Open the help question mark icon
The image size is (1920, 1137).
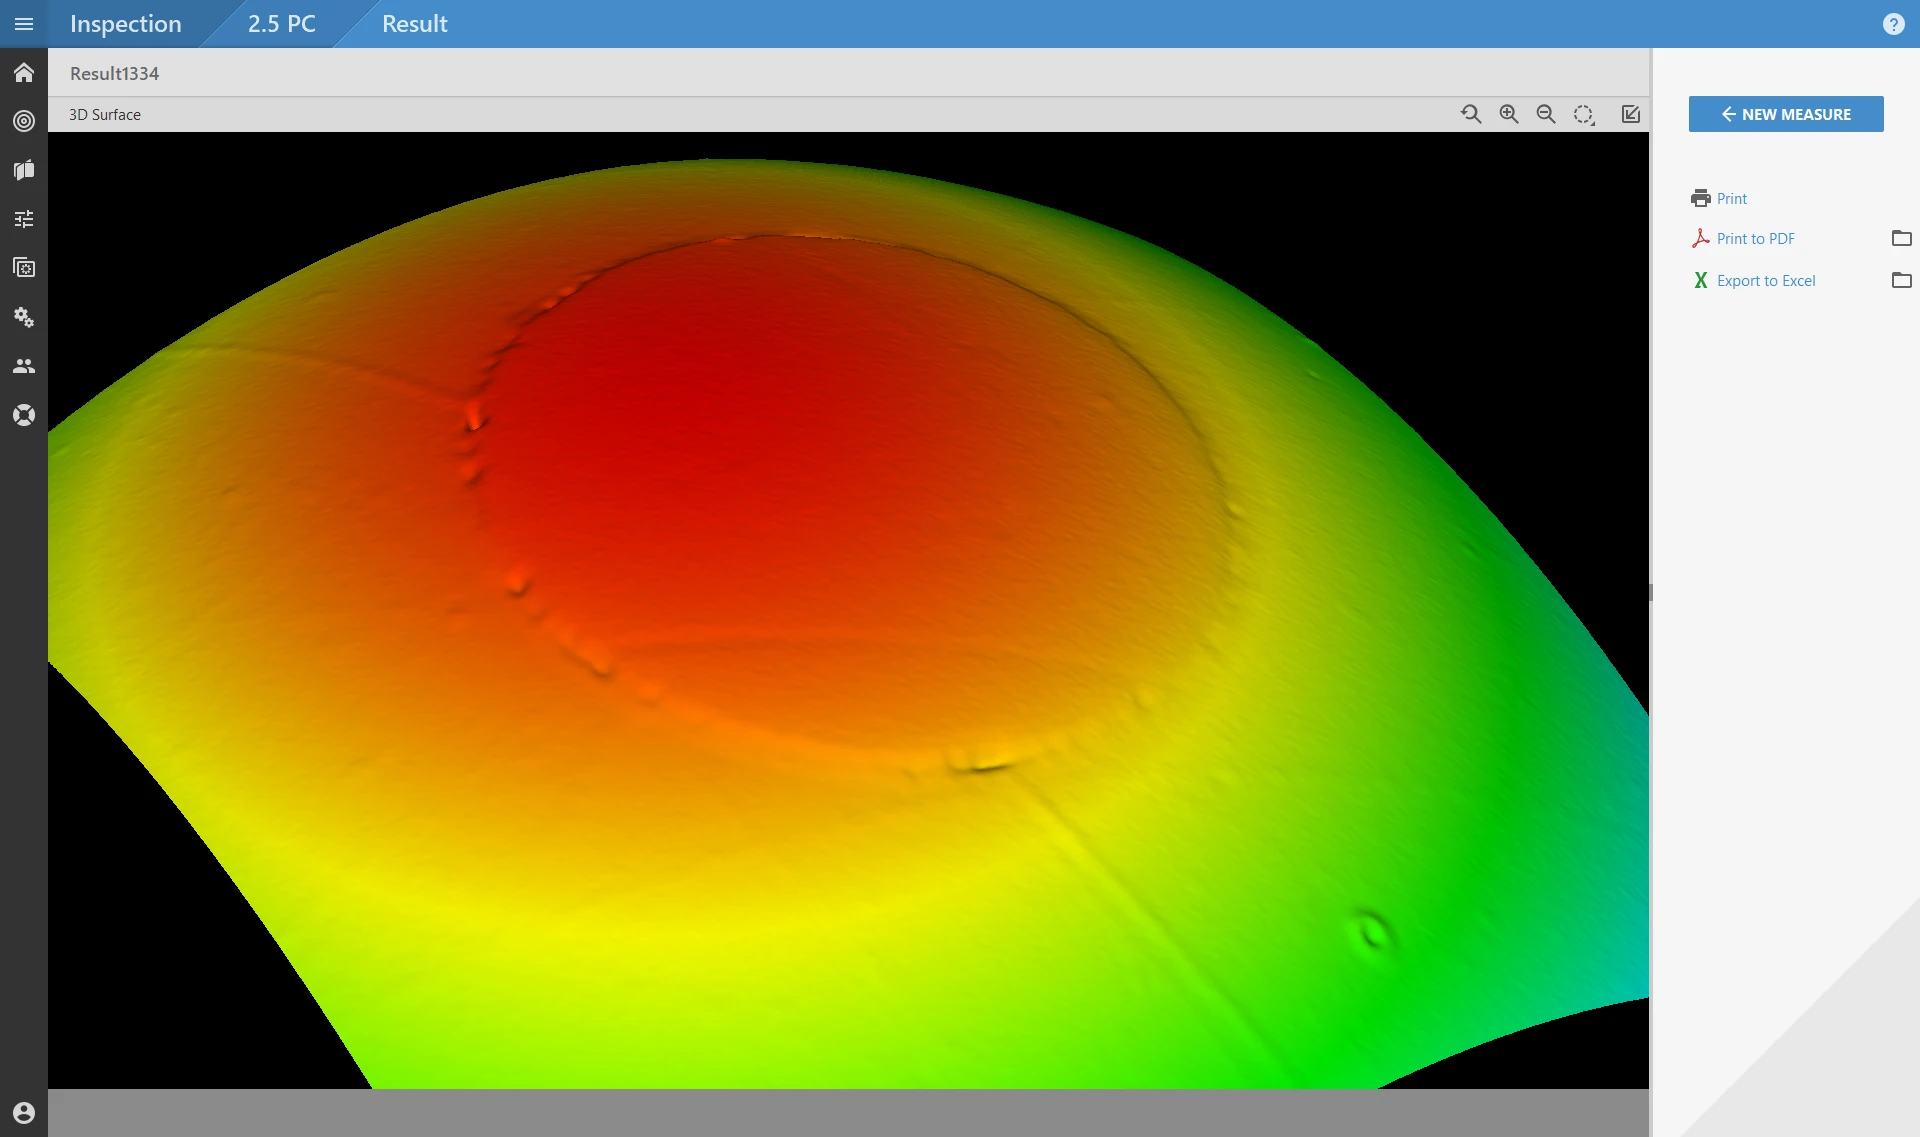(1893, 23)
